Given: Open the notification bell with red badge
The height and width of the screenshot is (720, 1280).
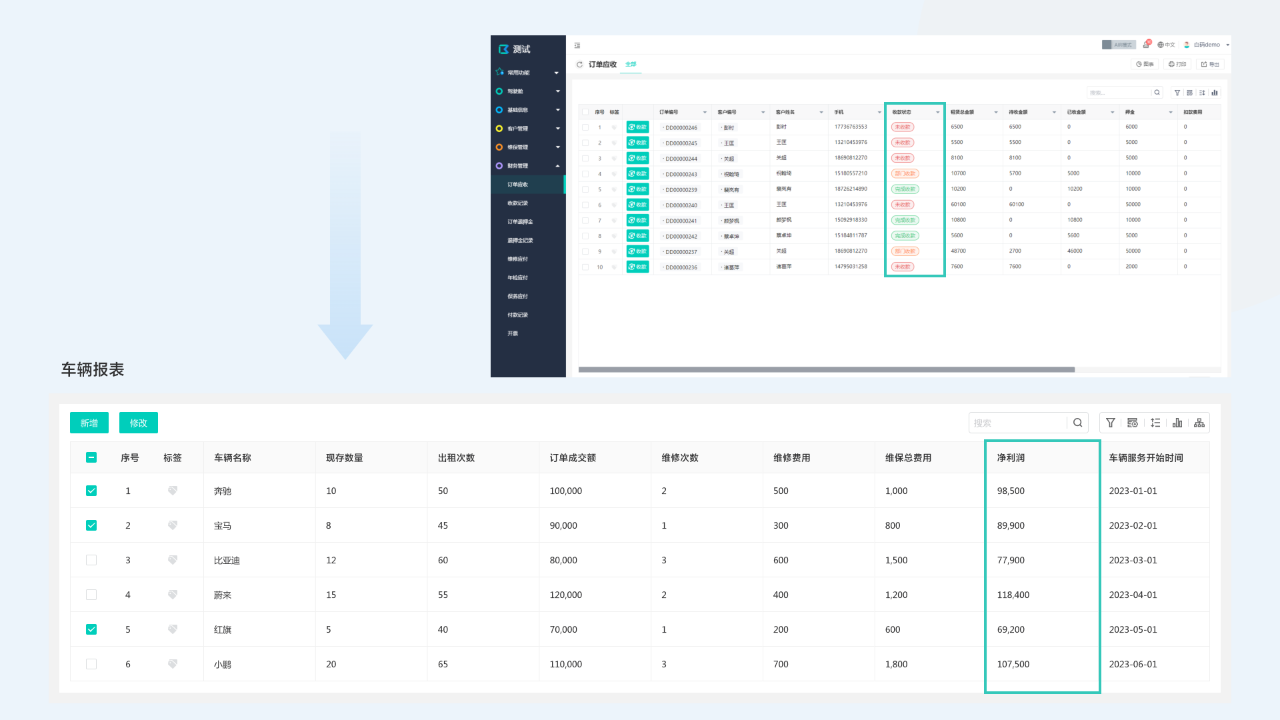Looking at the screenshot, I should coord(1146,44).
